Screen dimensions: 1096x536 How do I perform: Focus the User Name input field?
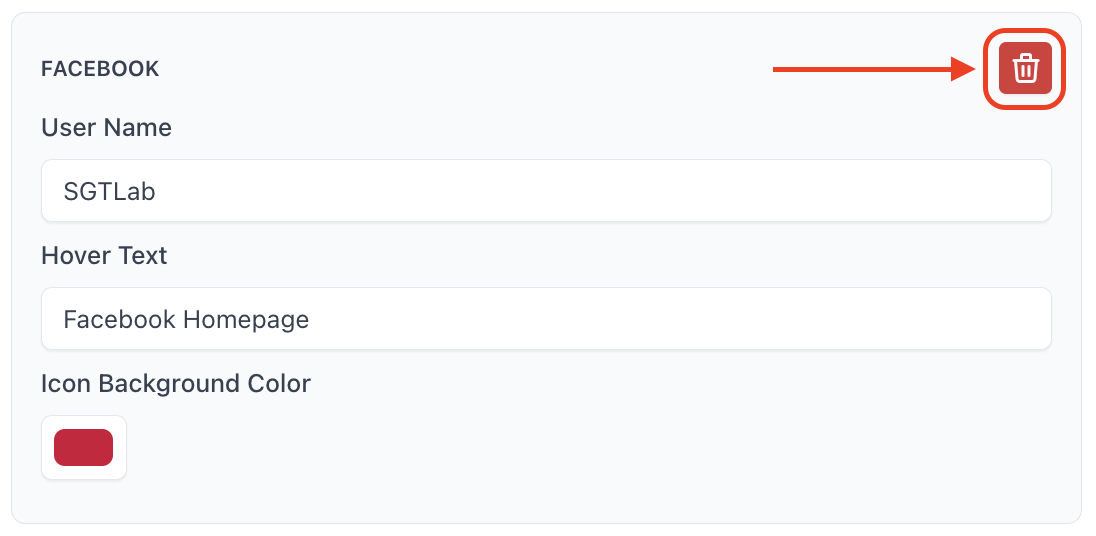click(545, 191)
